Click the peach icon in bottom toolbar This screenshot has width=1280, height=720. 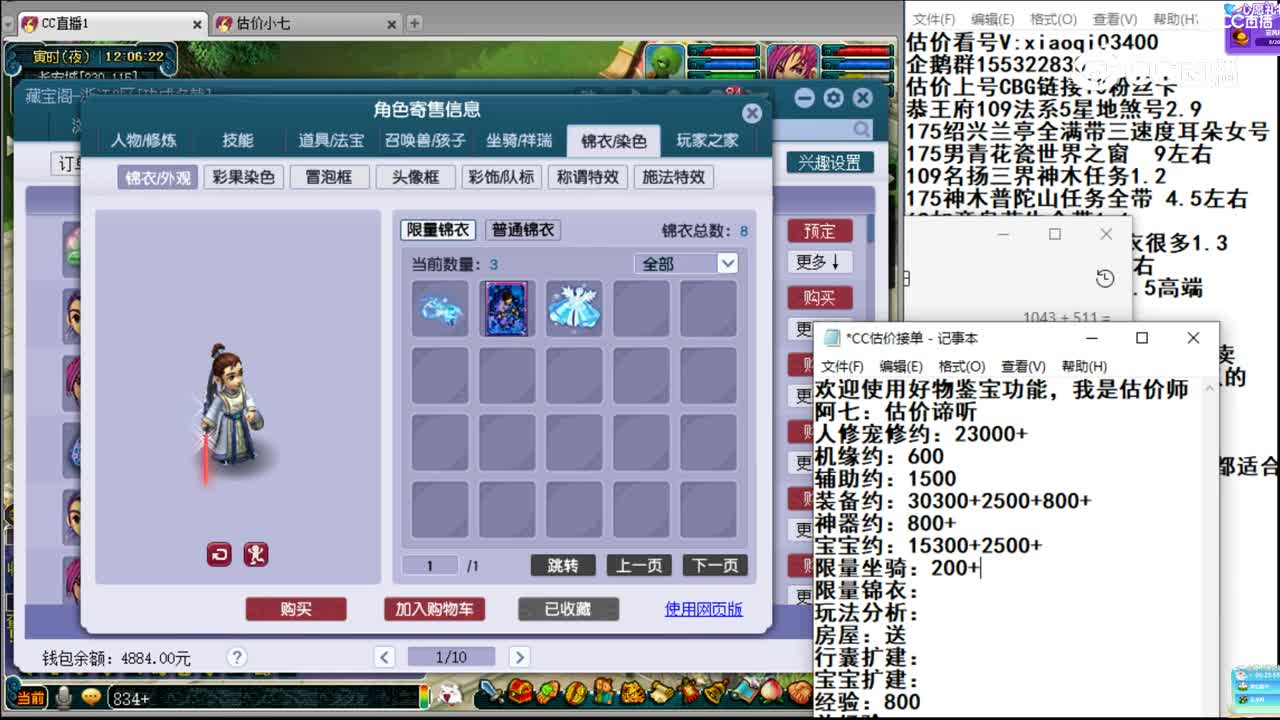[770, 691]
